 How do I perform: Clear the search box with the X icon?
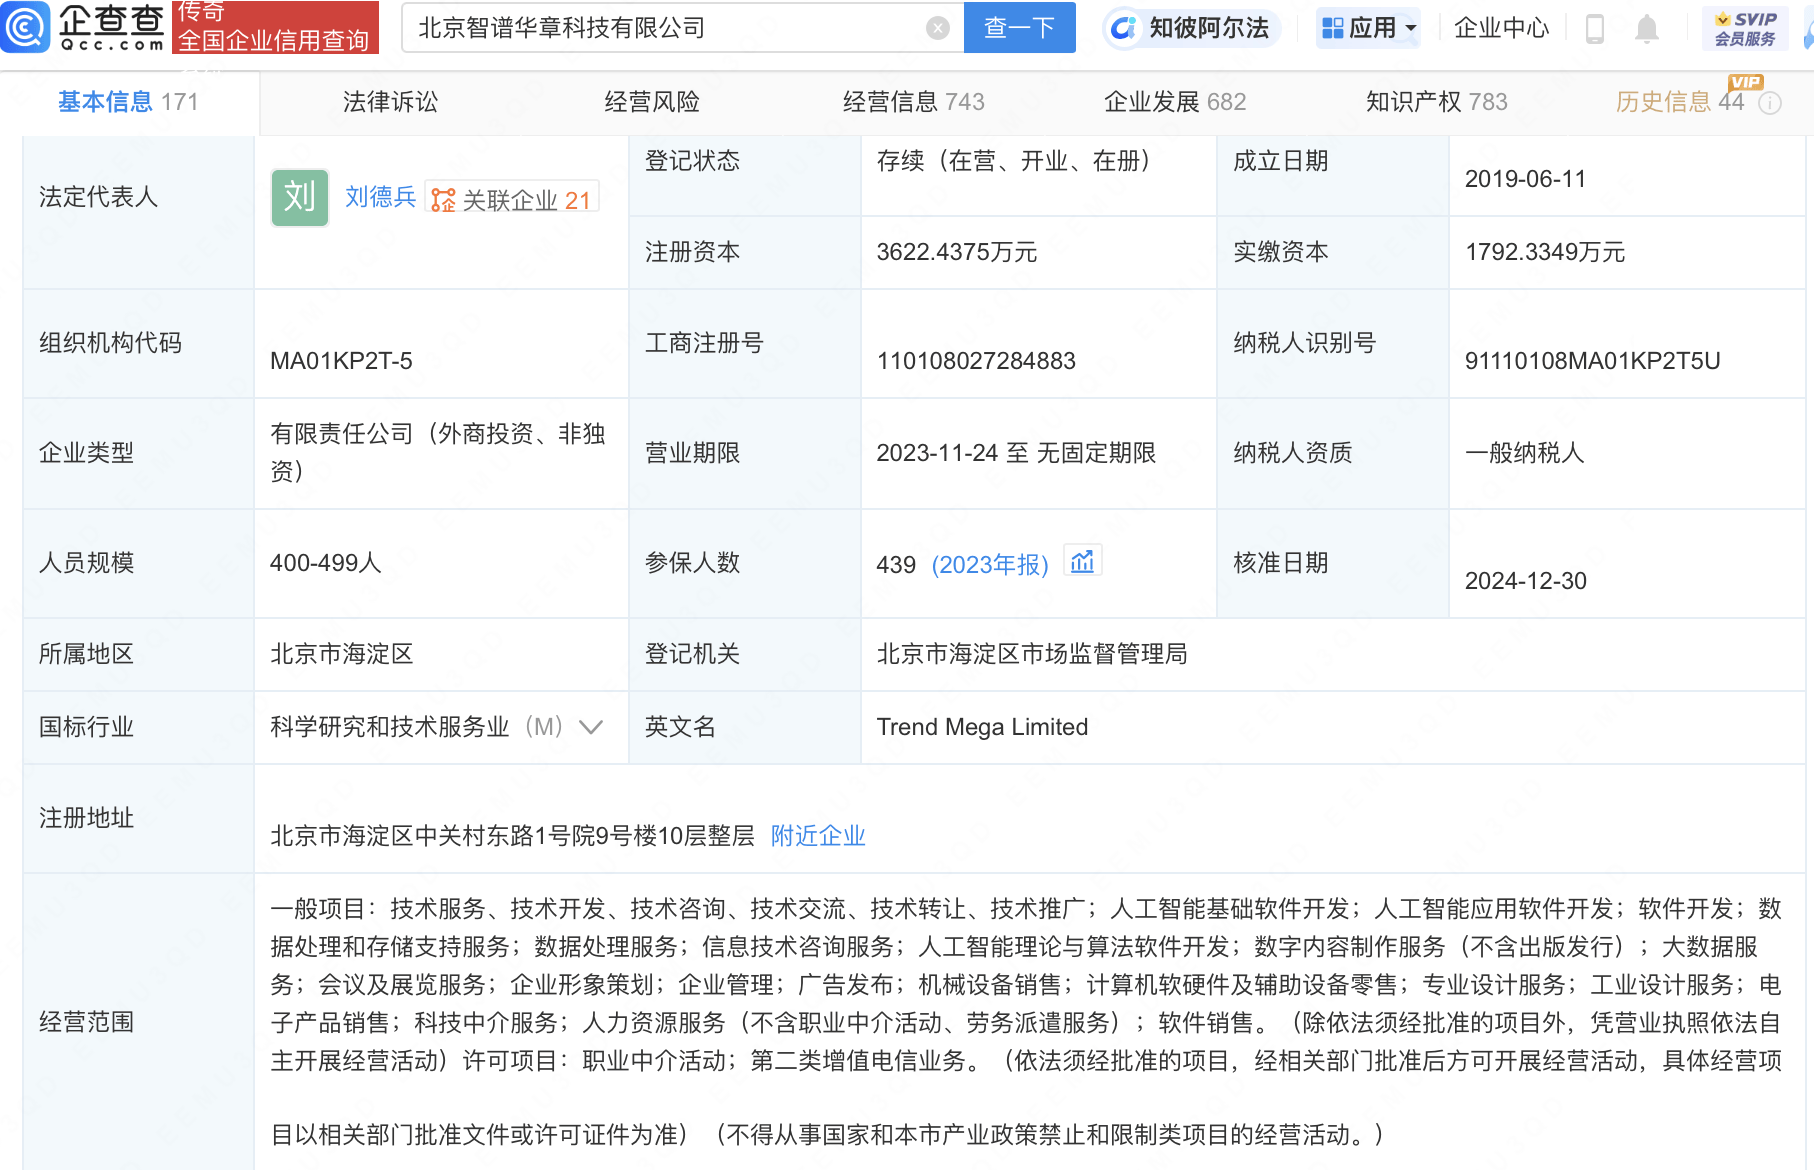[x=938, y=28]
